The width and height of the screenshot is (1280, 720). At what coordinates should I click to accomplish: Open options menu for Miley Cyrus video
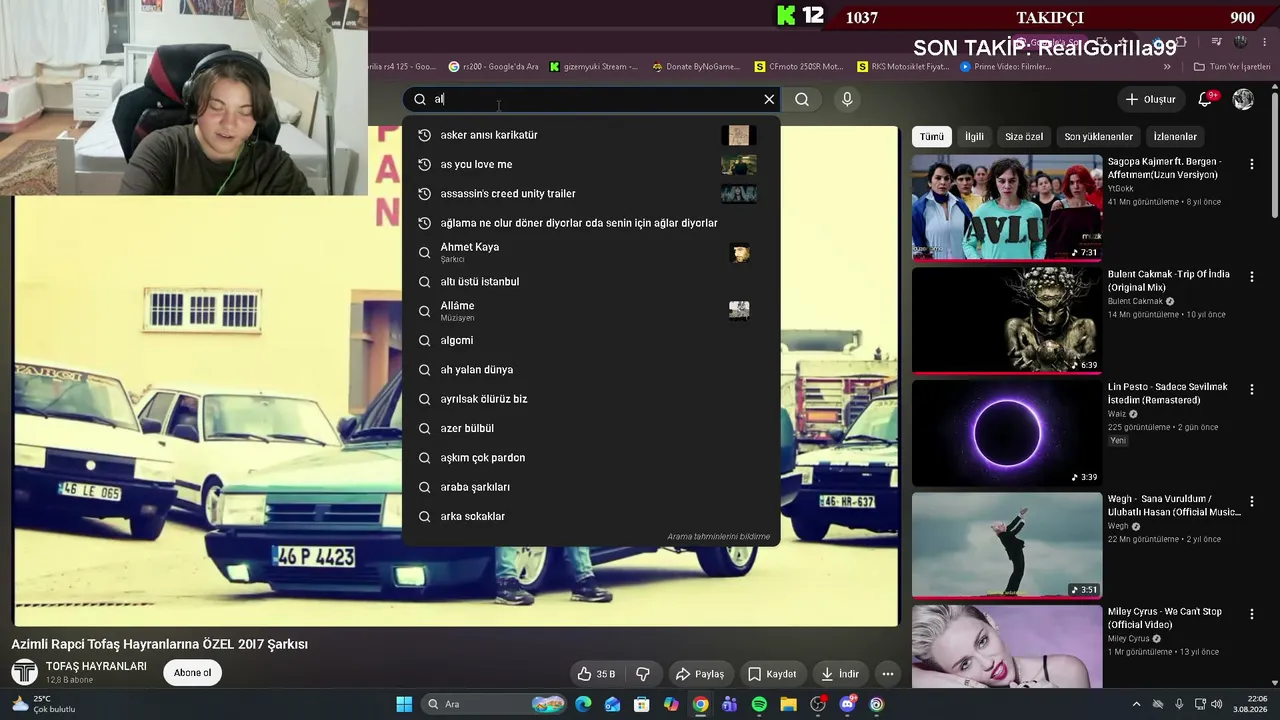(x=1251, y=614)
